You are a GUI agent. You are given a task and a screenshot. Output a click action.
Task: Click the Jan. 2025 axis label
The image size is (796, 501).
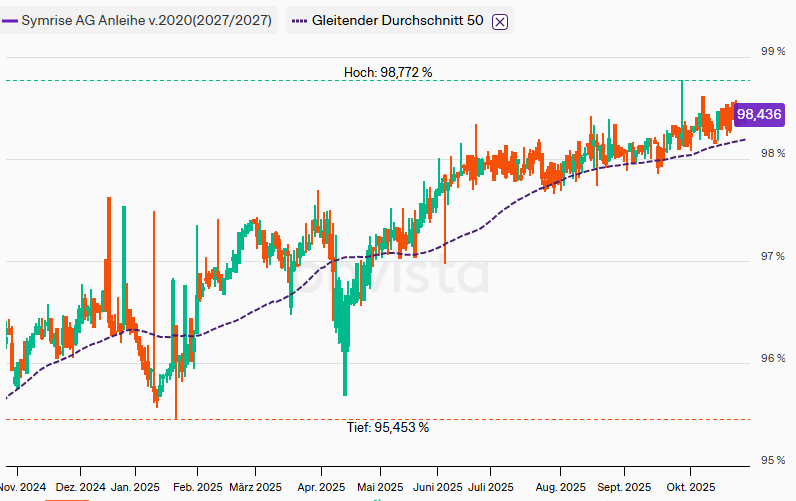pos(135,487)
